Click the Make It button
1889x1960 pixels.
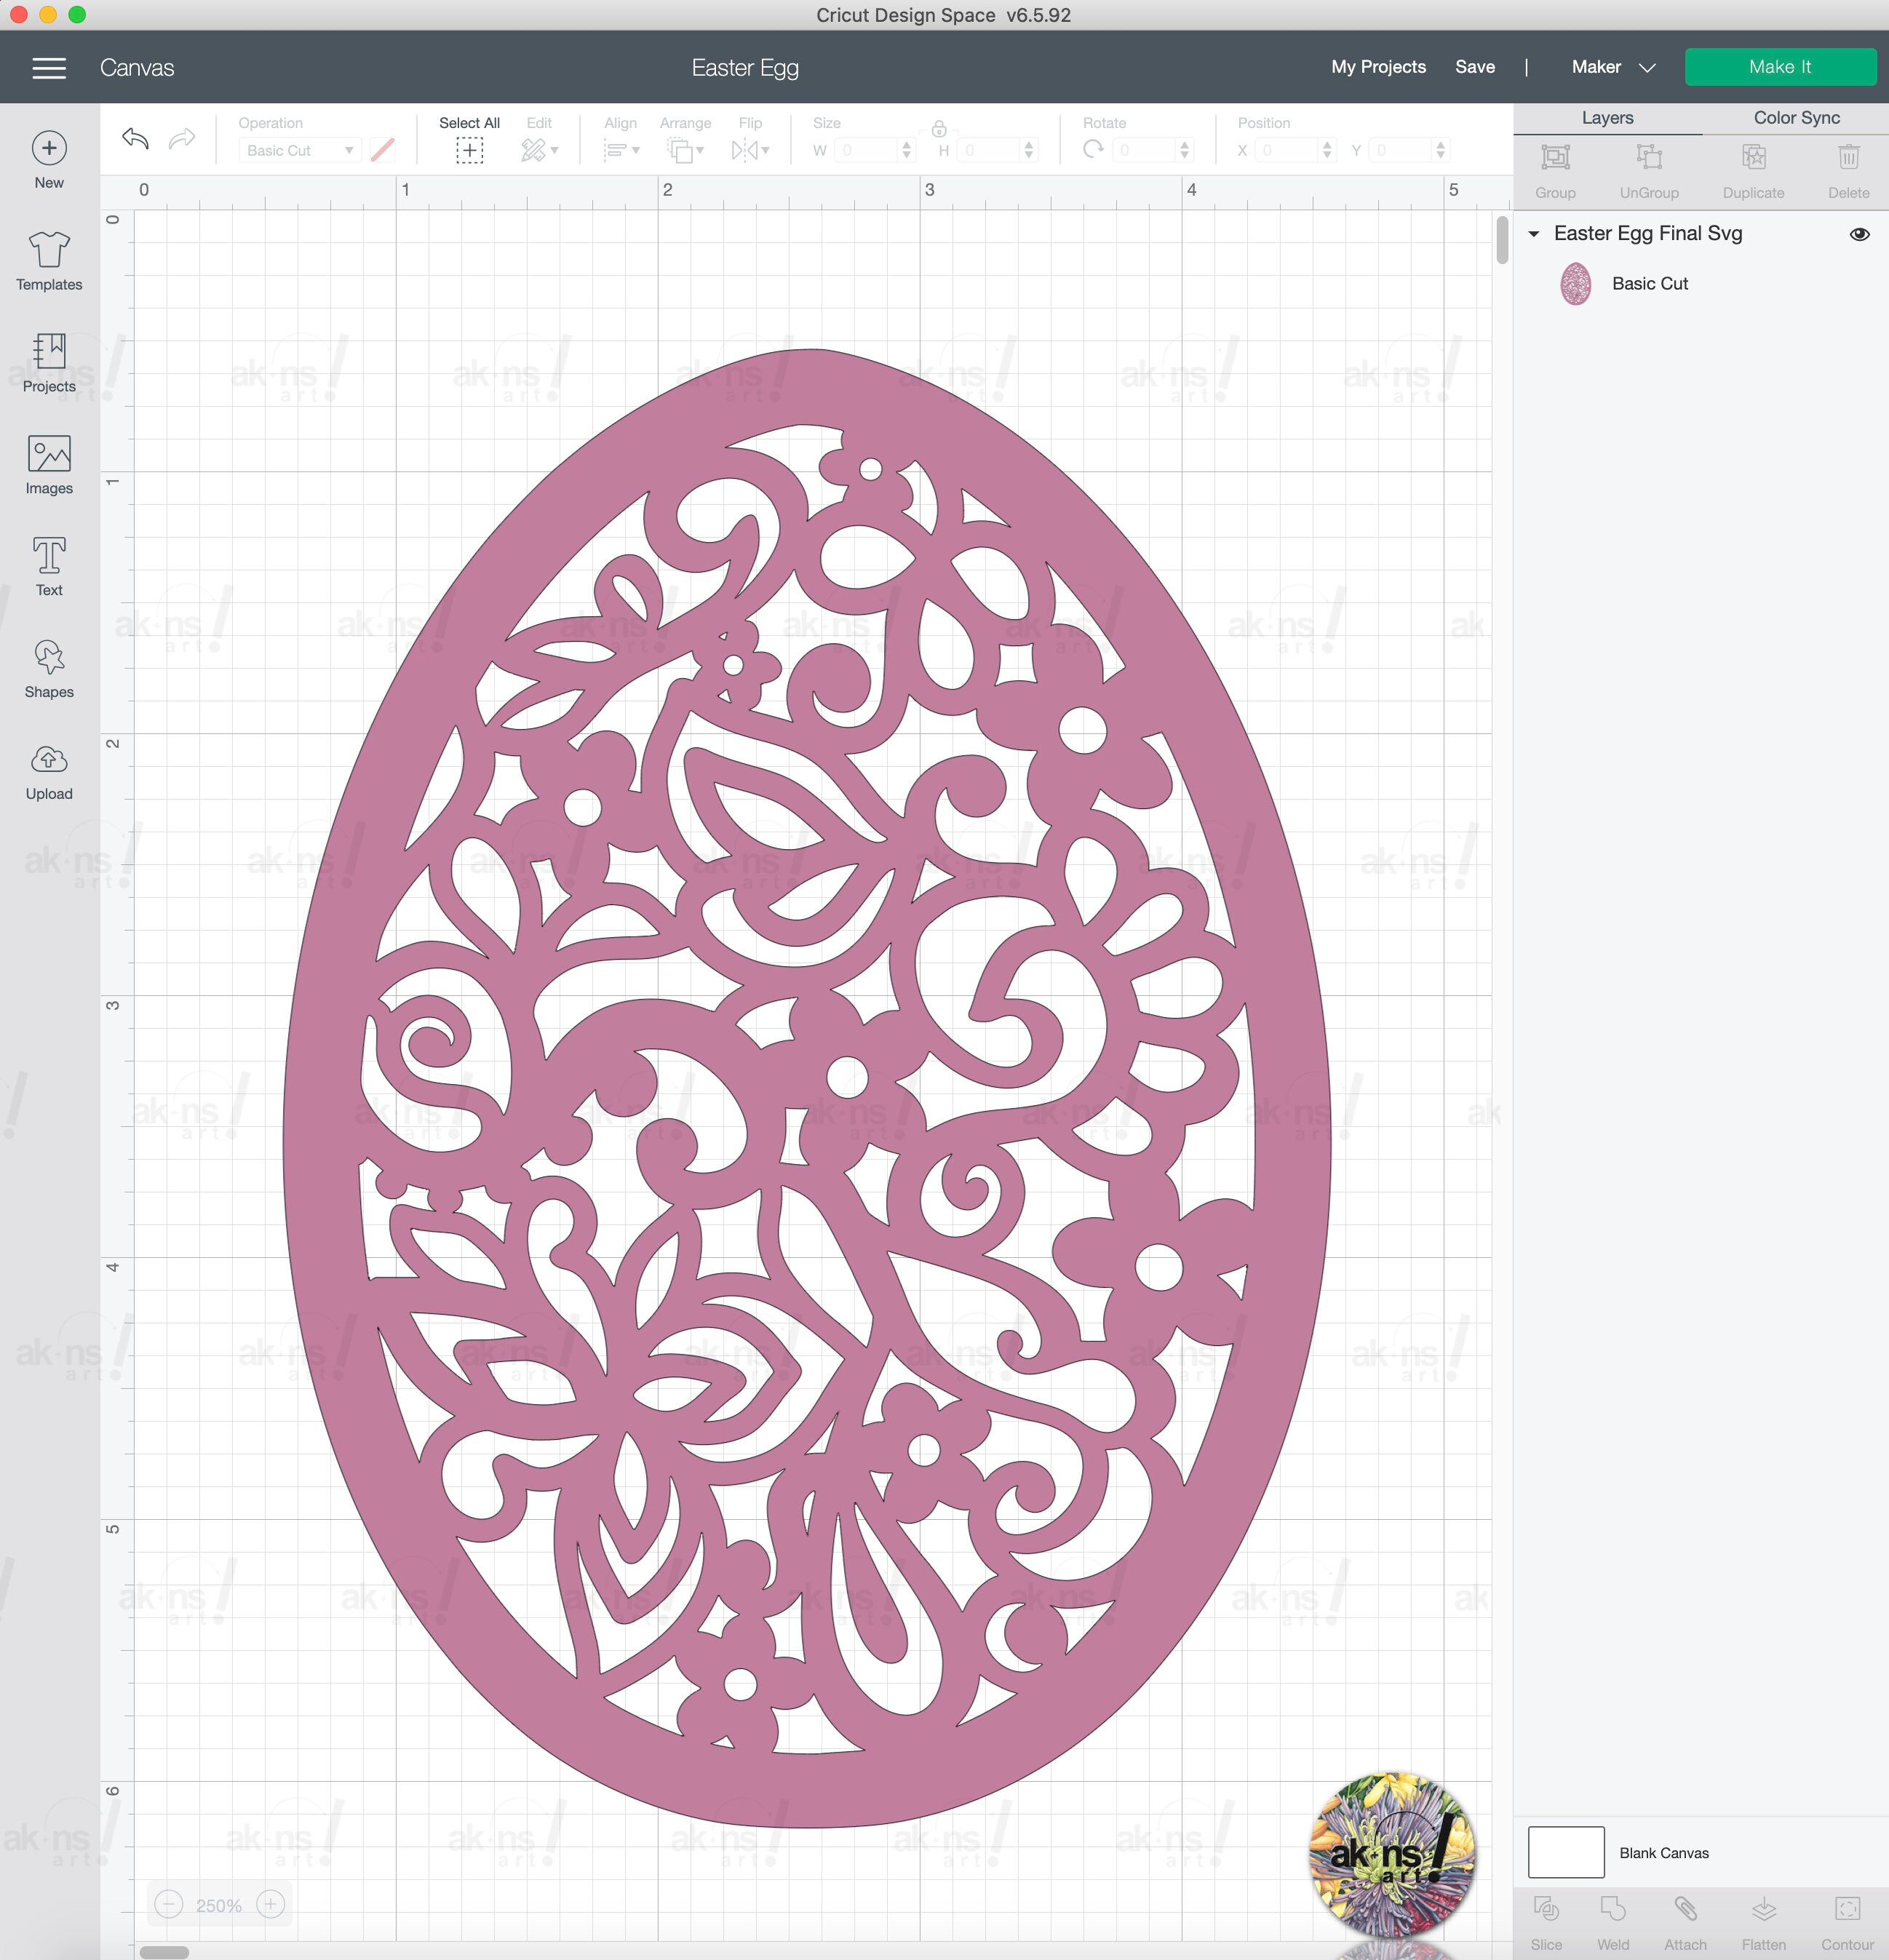pos(1781,67)
